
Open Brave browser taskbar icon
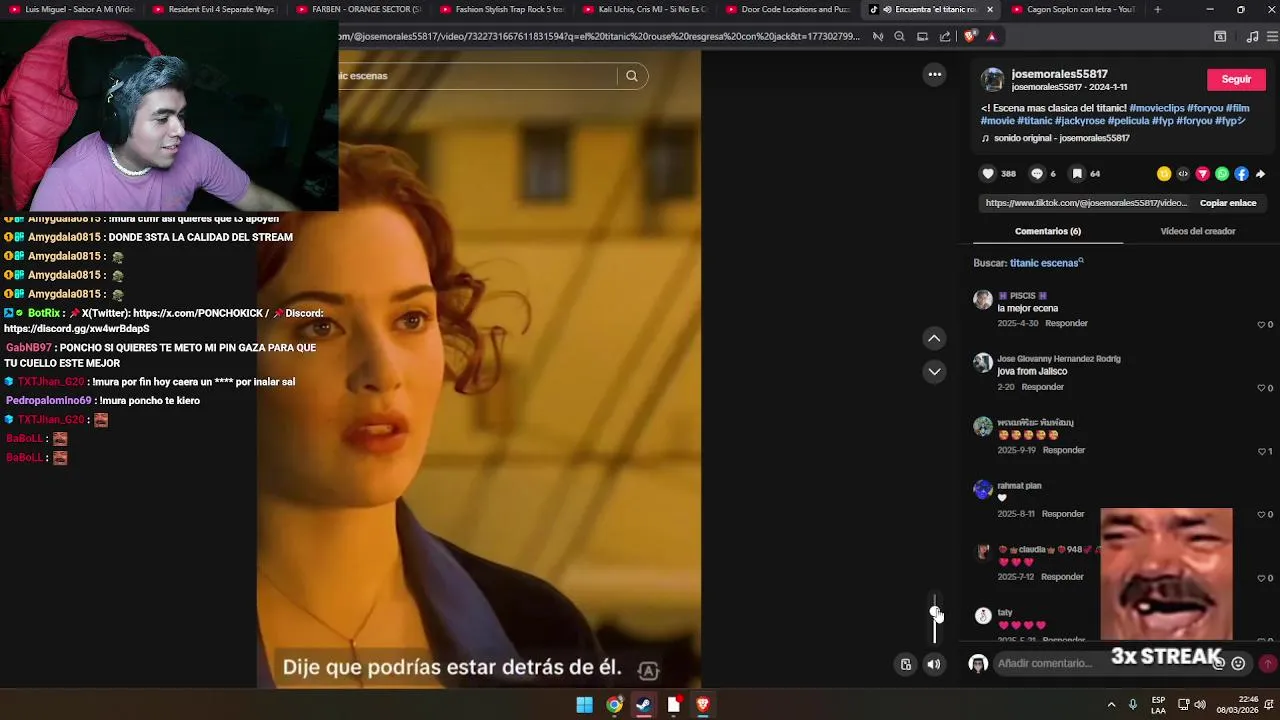(x=703, y=705)
